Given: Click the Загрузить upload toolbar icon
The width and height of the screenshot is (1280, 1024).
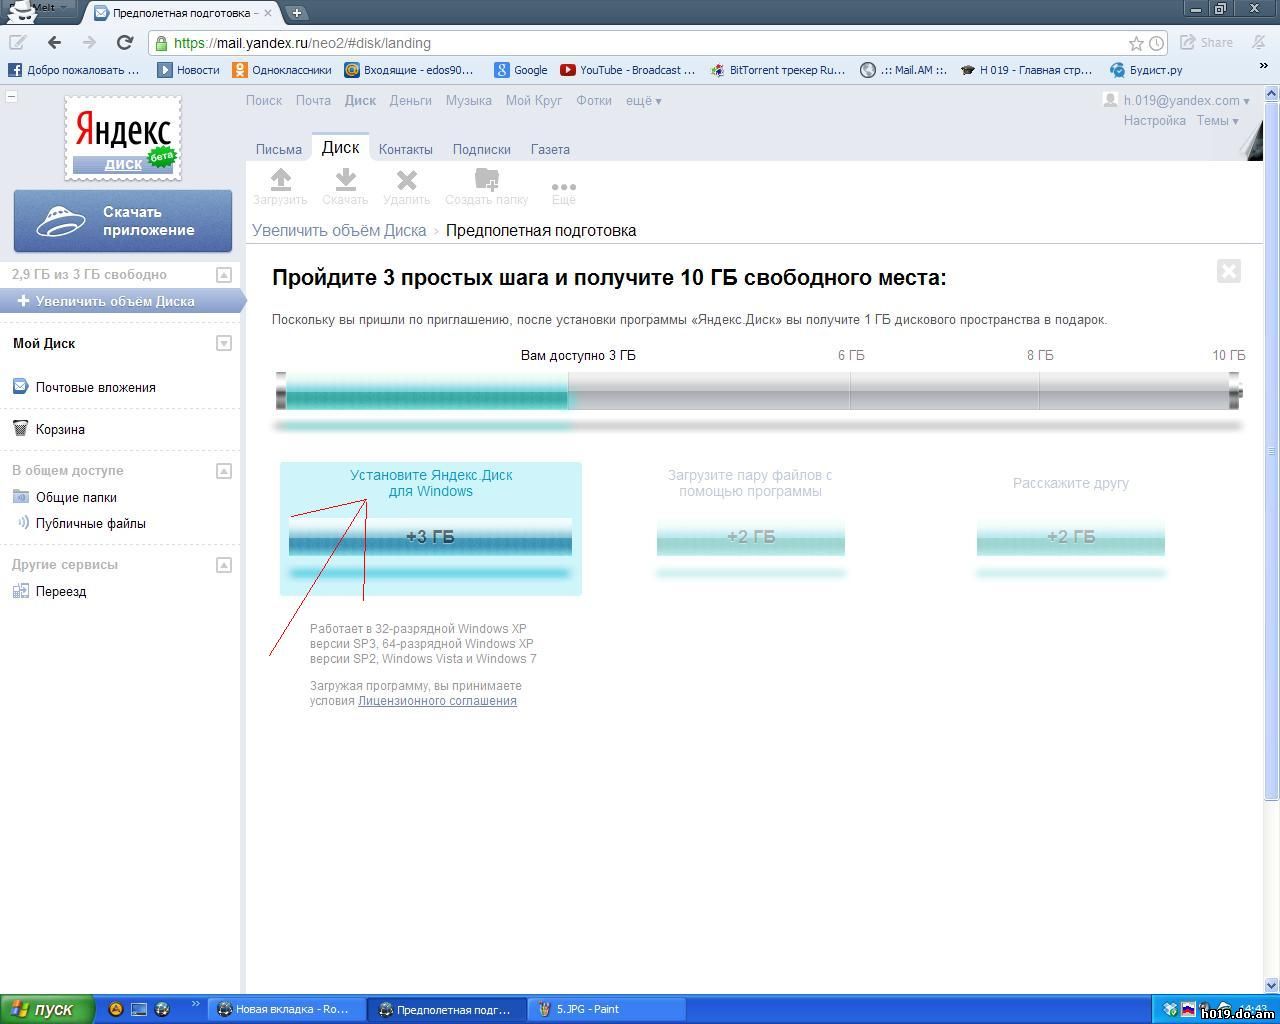Looking at the screenshot, I should (x=280, y=187).
